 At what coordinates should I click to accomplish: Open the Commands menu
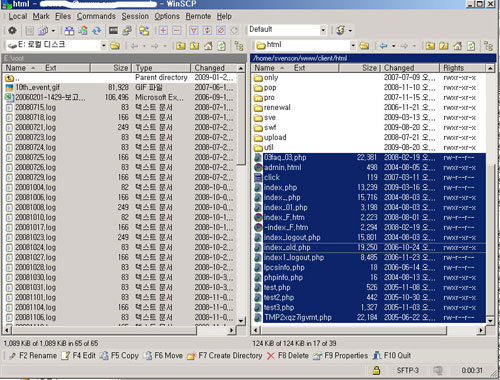tap(96, 16)
